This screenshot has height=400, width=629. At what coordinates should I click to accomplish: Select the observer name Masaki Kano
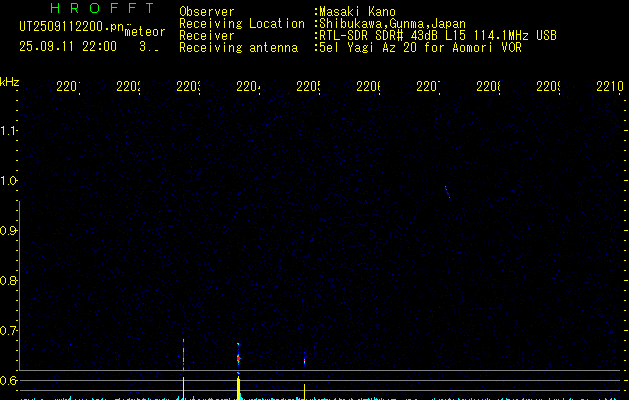coord(357,12)
